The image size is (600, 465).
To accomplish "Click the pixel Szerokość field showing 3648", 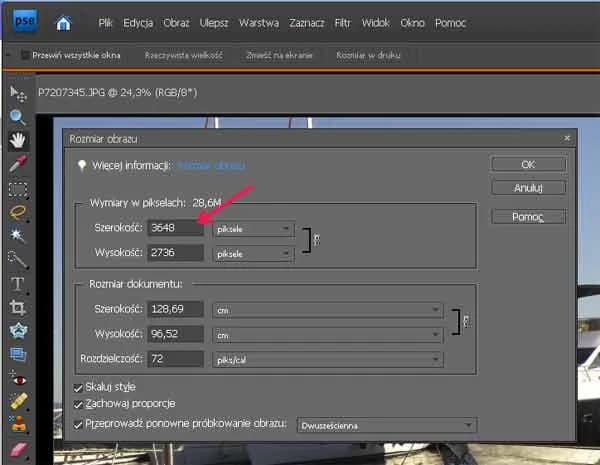I will [175, 229].
